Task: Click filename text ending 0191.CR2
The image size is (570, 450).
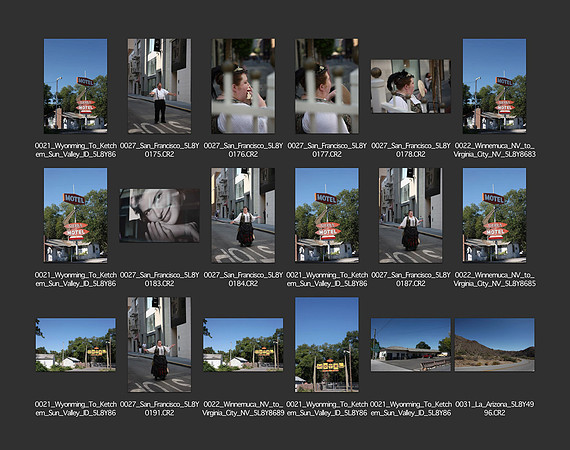Action: pos(160,409)
